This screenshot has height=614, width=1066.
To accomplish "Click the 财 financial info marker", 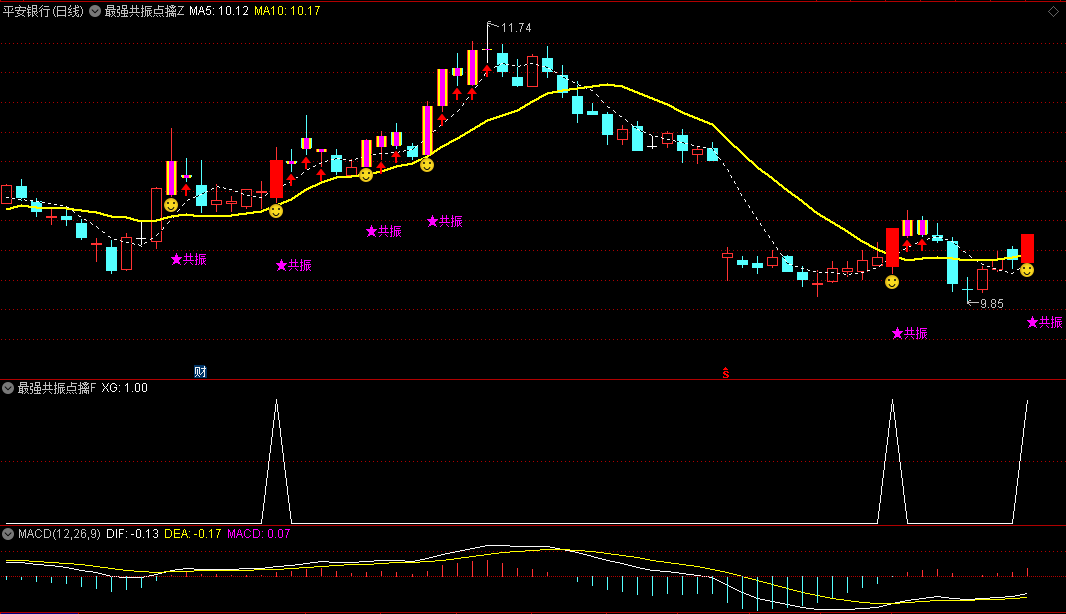I will pyautogui.click(x=200, y=371).
